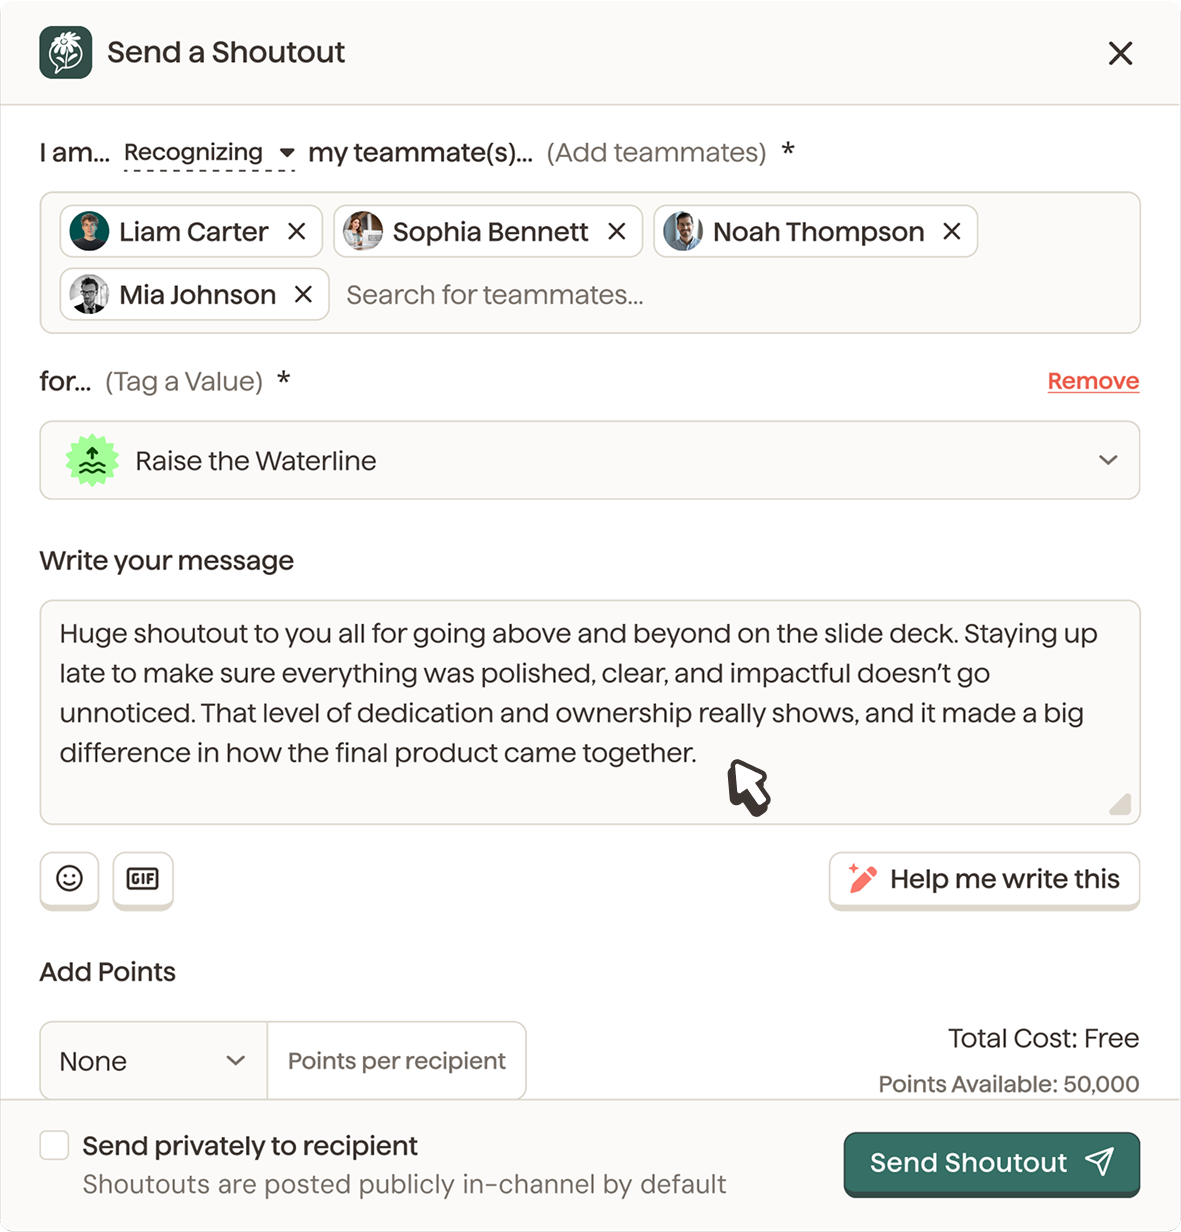Open the emoji picker

(x=69, y=879)
